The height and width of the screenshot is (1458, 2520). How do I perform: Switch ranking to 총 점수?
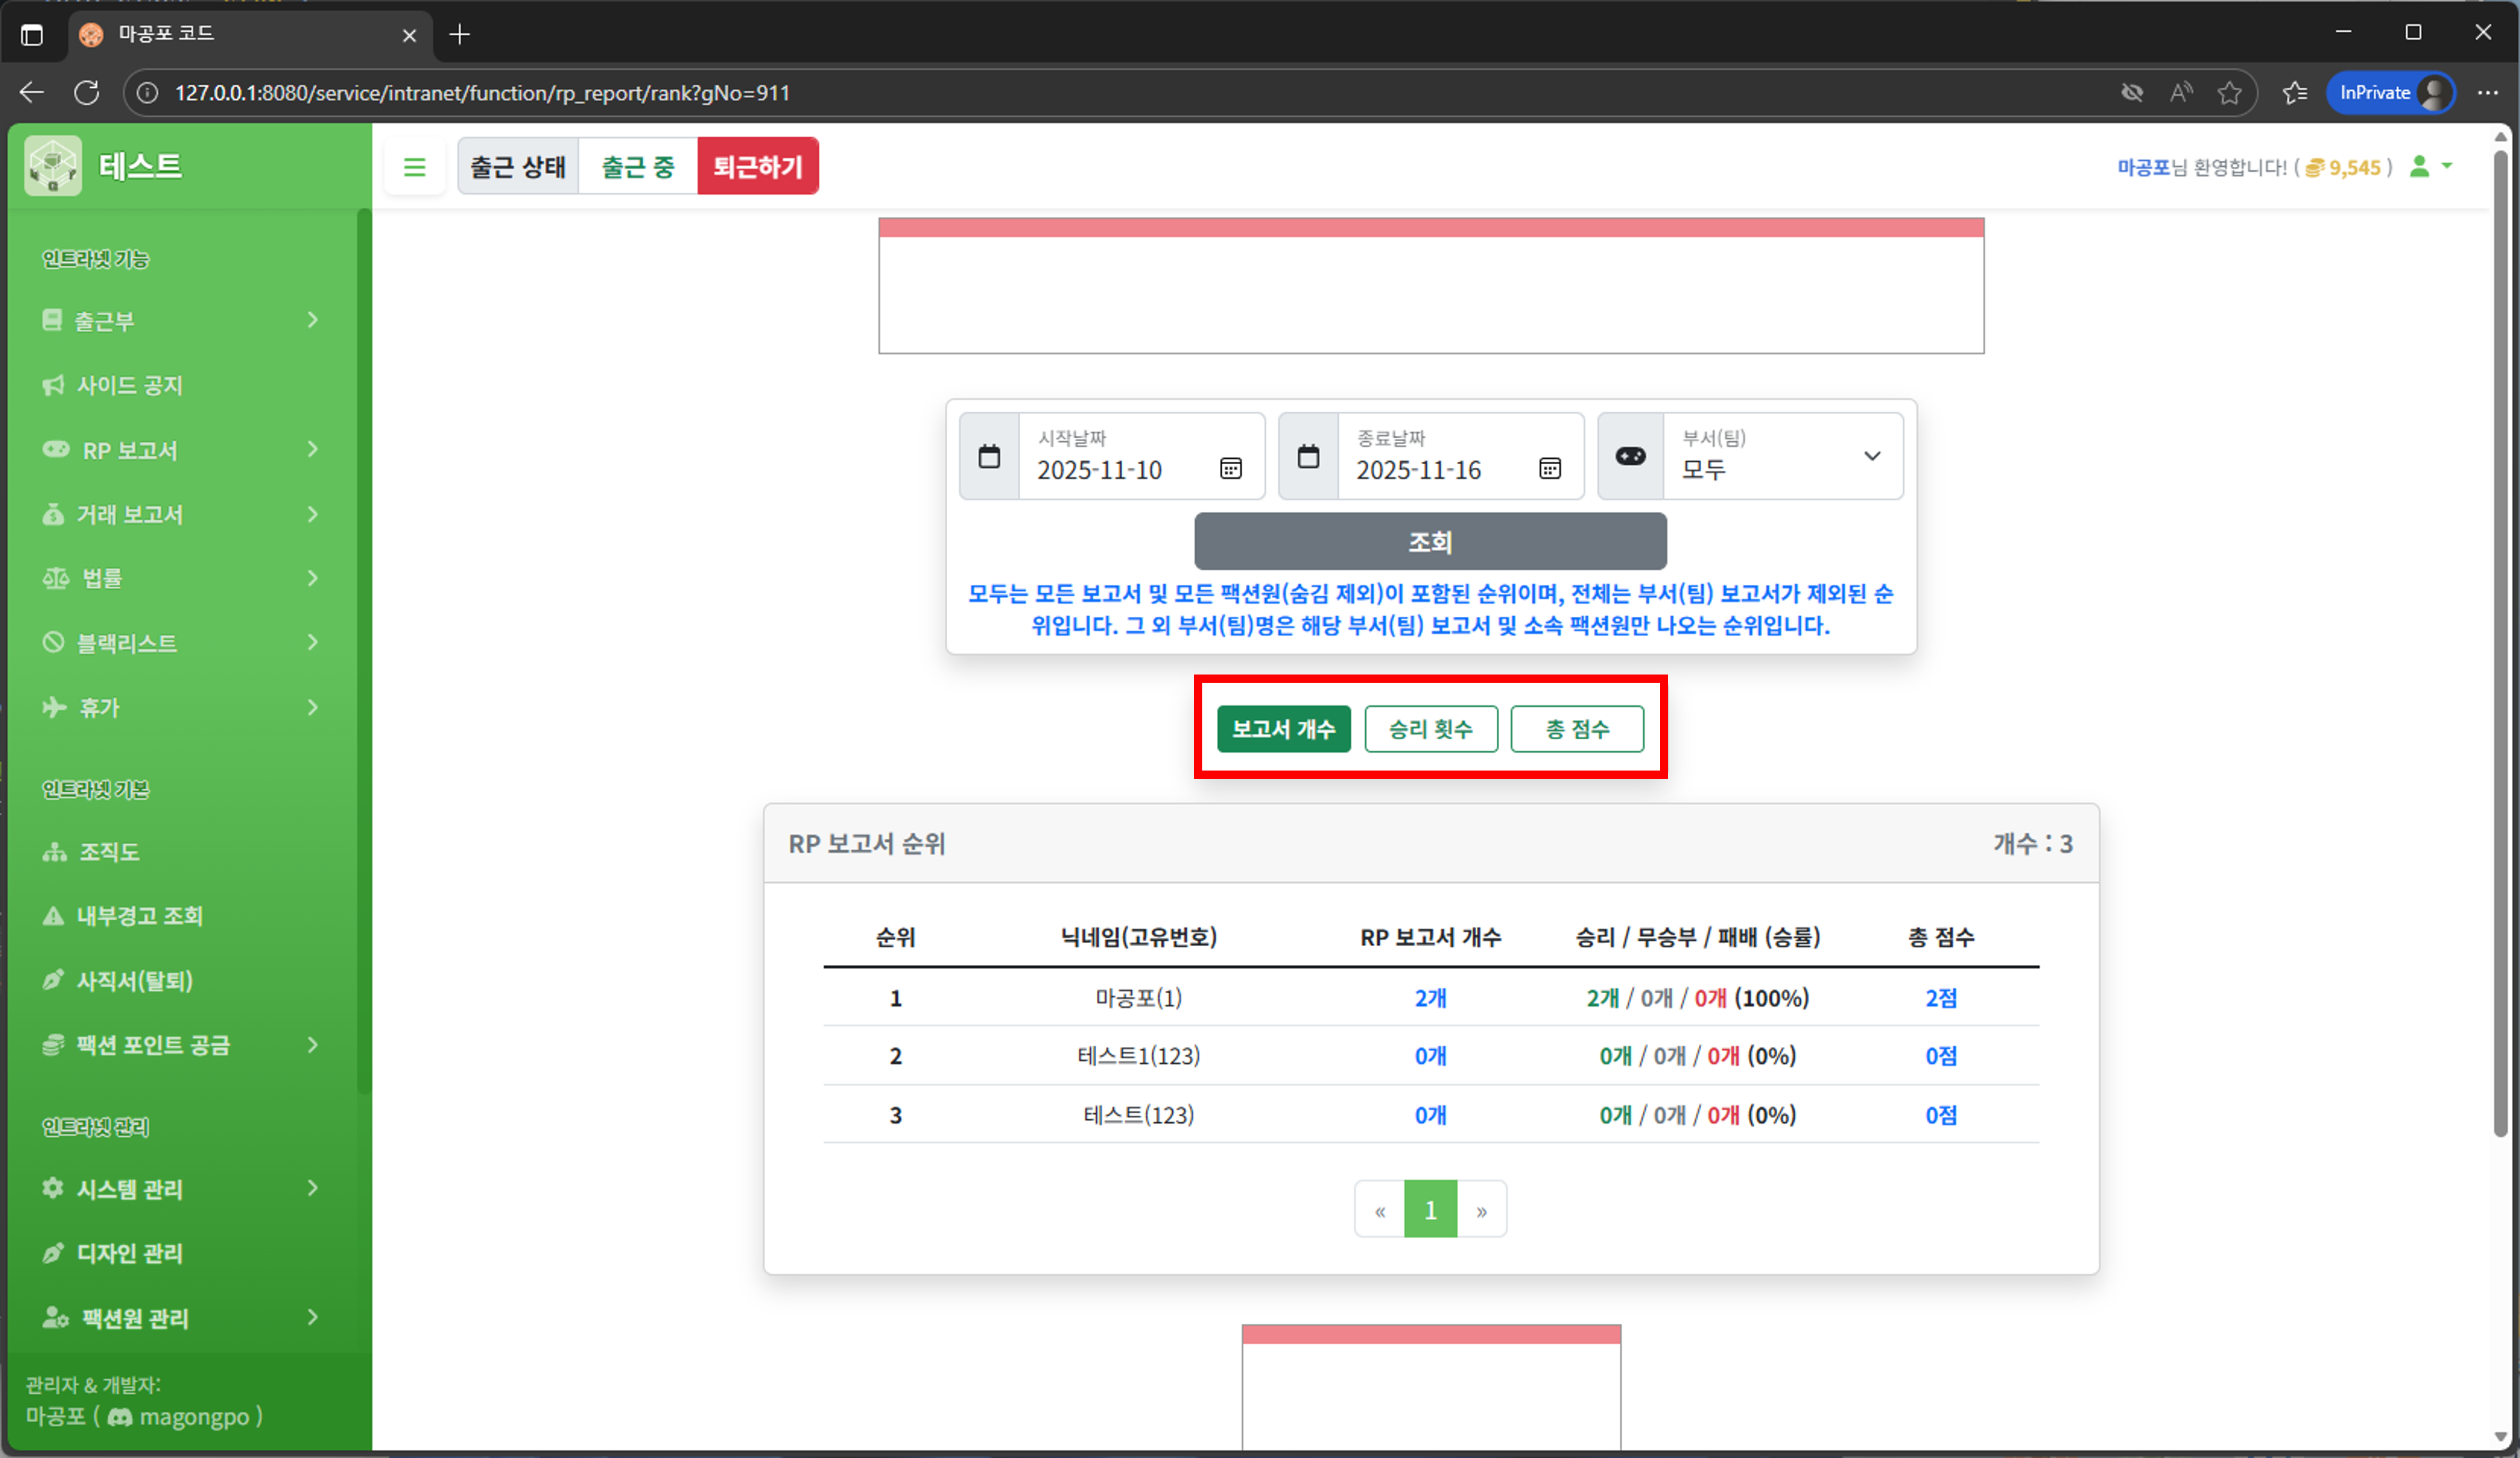click(x=1577, y=729)
